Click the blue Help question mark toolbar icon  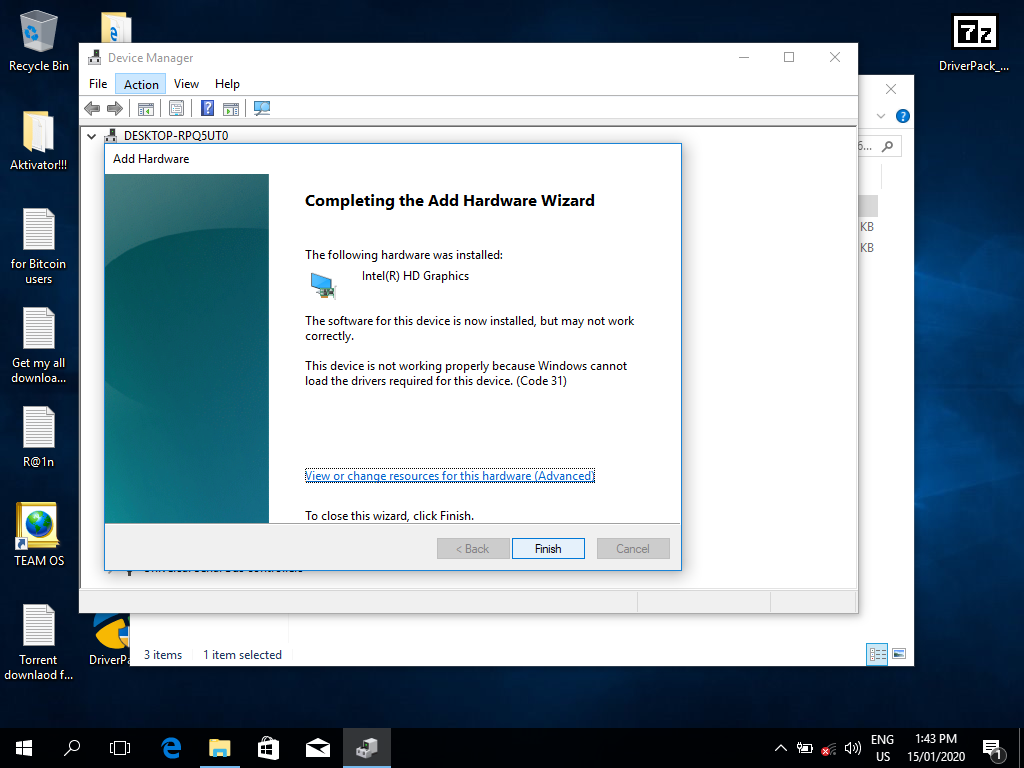tap(207, 108)
